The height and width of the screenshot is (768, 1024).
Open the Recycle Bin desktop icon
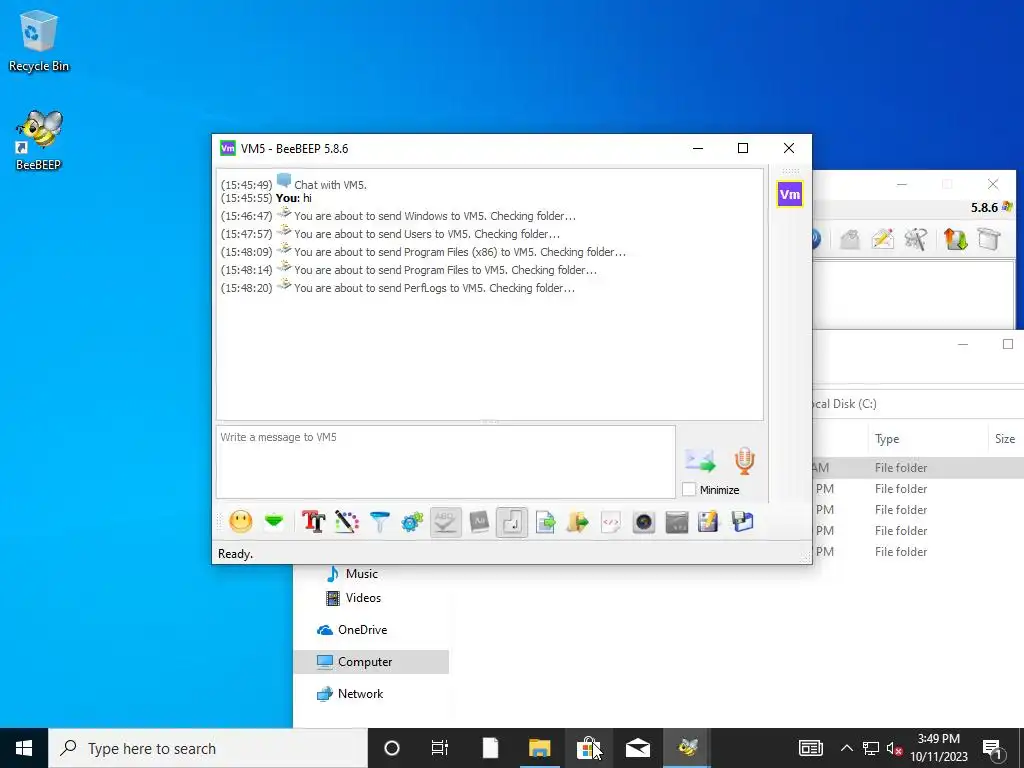(x=39, y=40)
